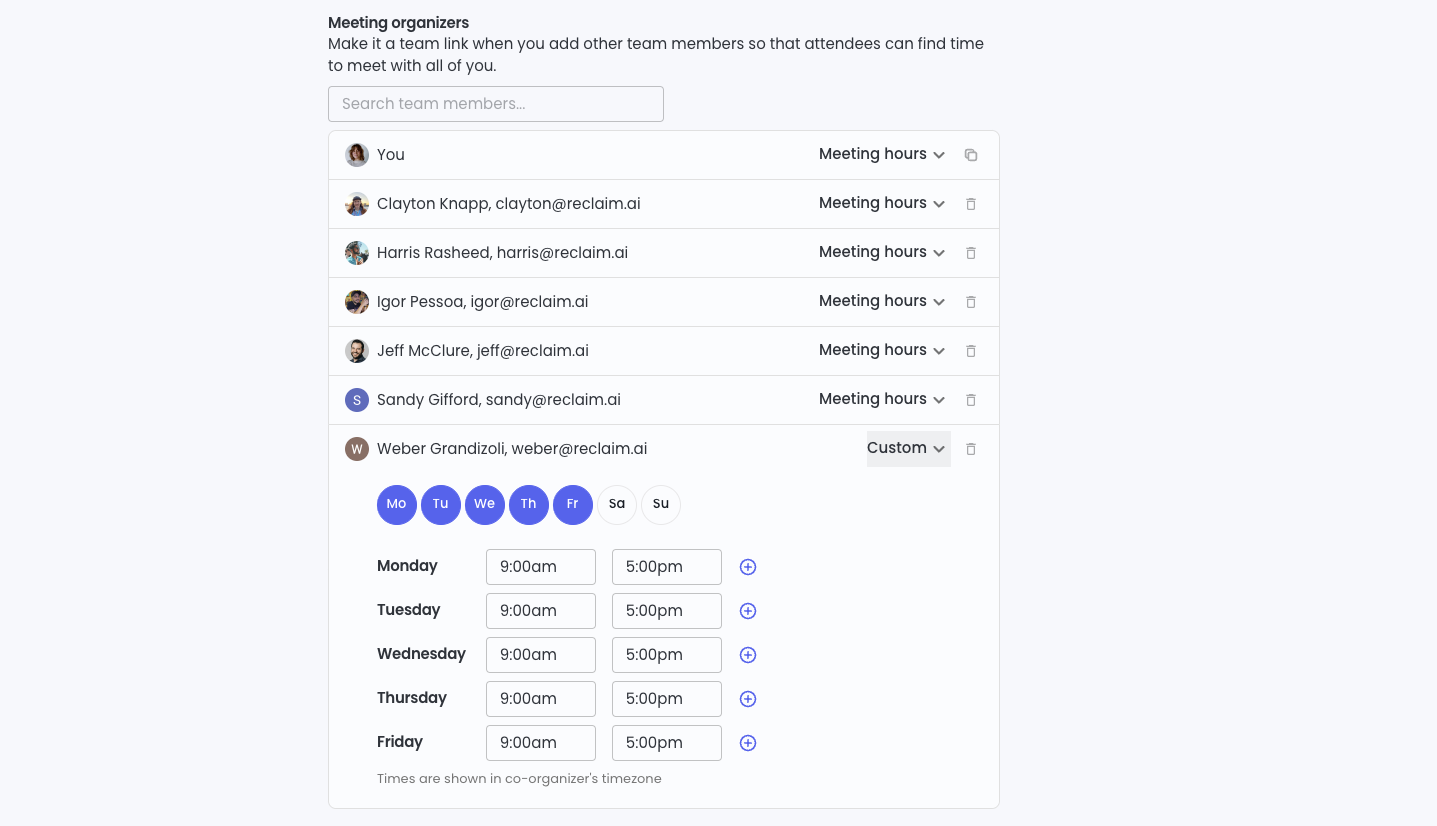Remove Sandy Gifford using the trash icon
1437x826 pixels.
[971, 399]
